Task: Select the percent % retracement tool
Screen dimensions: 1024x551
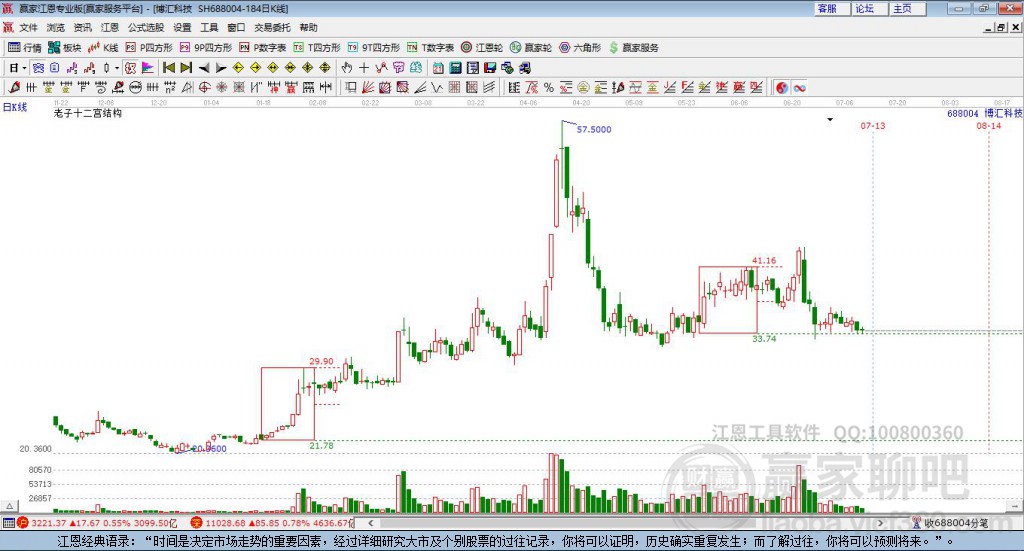Action: (x=549, y=87)
